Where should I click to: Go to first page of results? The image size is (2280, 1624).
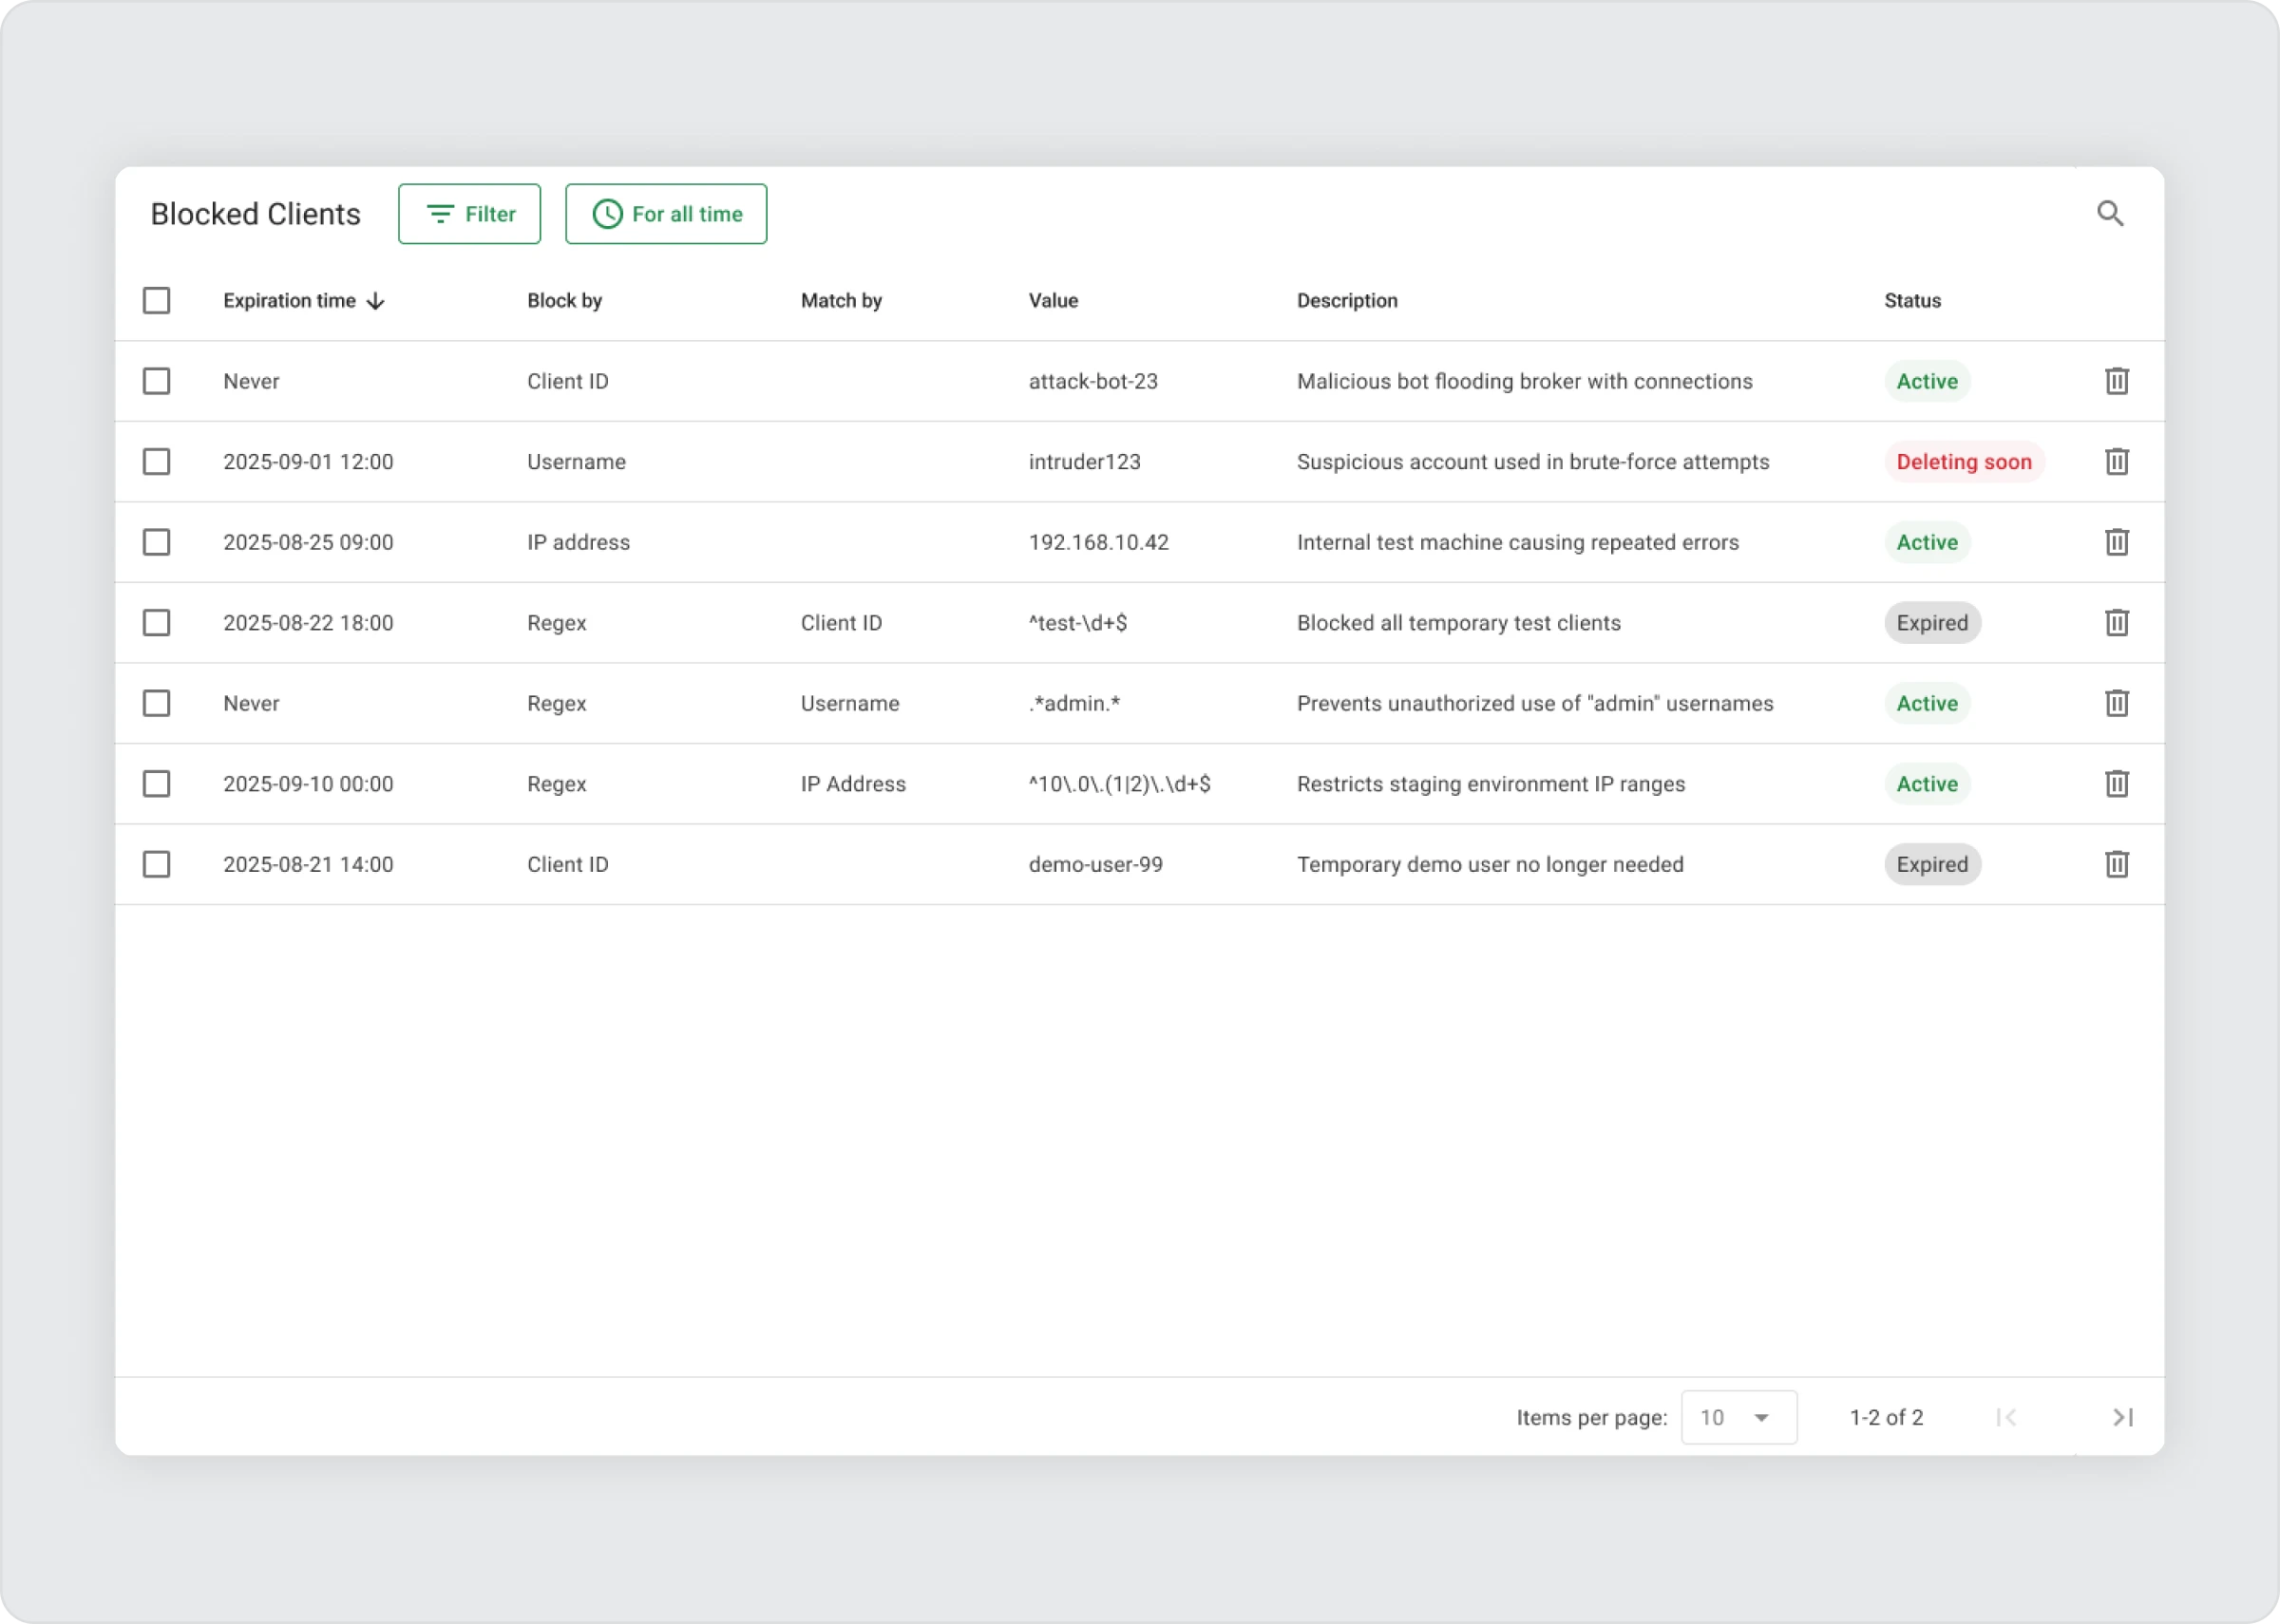(2005, 1417)
